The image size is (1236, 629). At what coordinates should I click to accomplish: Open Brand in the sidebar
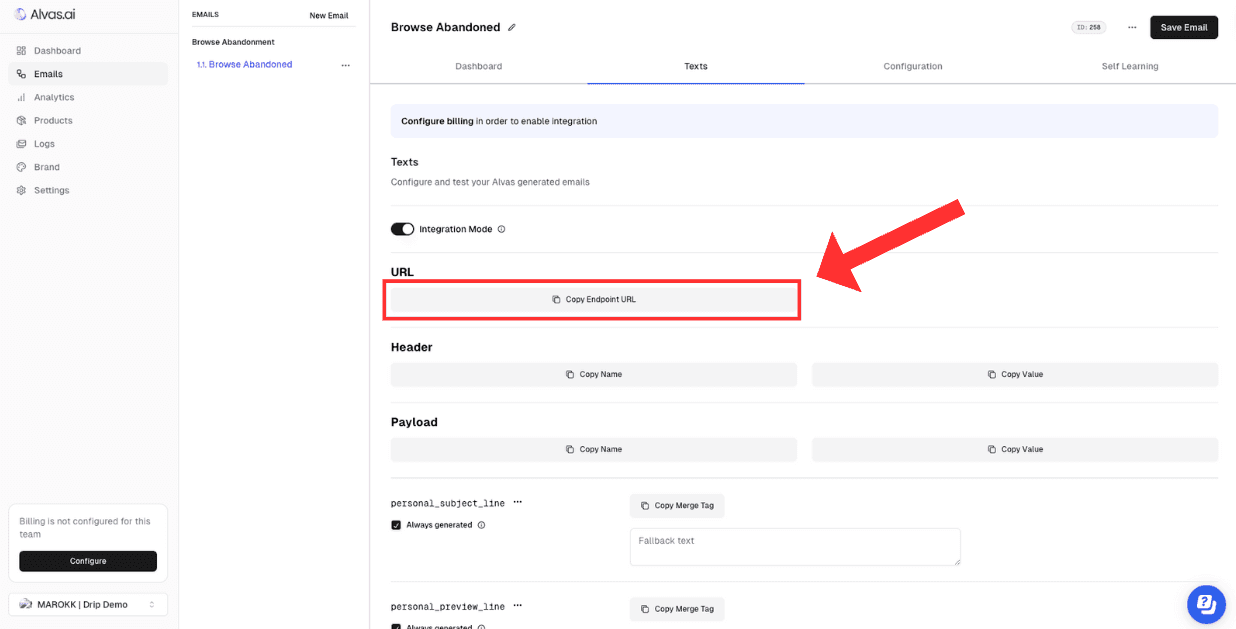pos(88,167)
